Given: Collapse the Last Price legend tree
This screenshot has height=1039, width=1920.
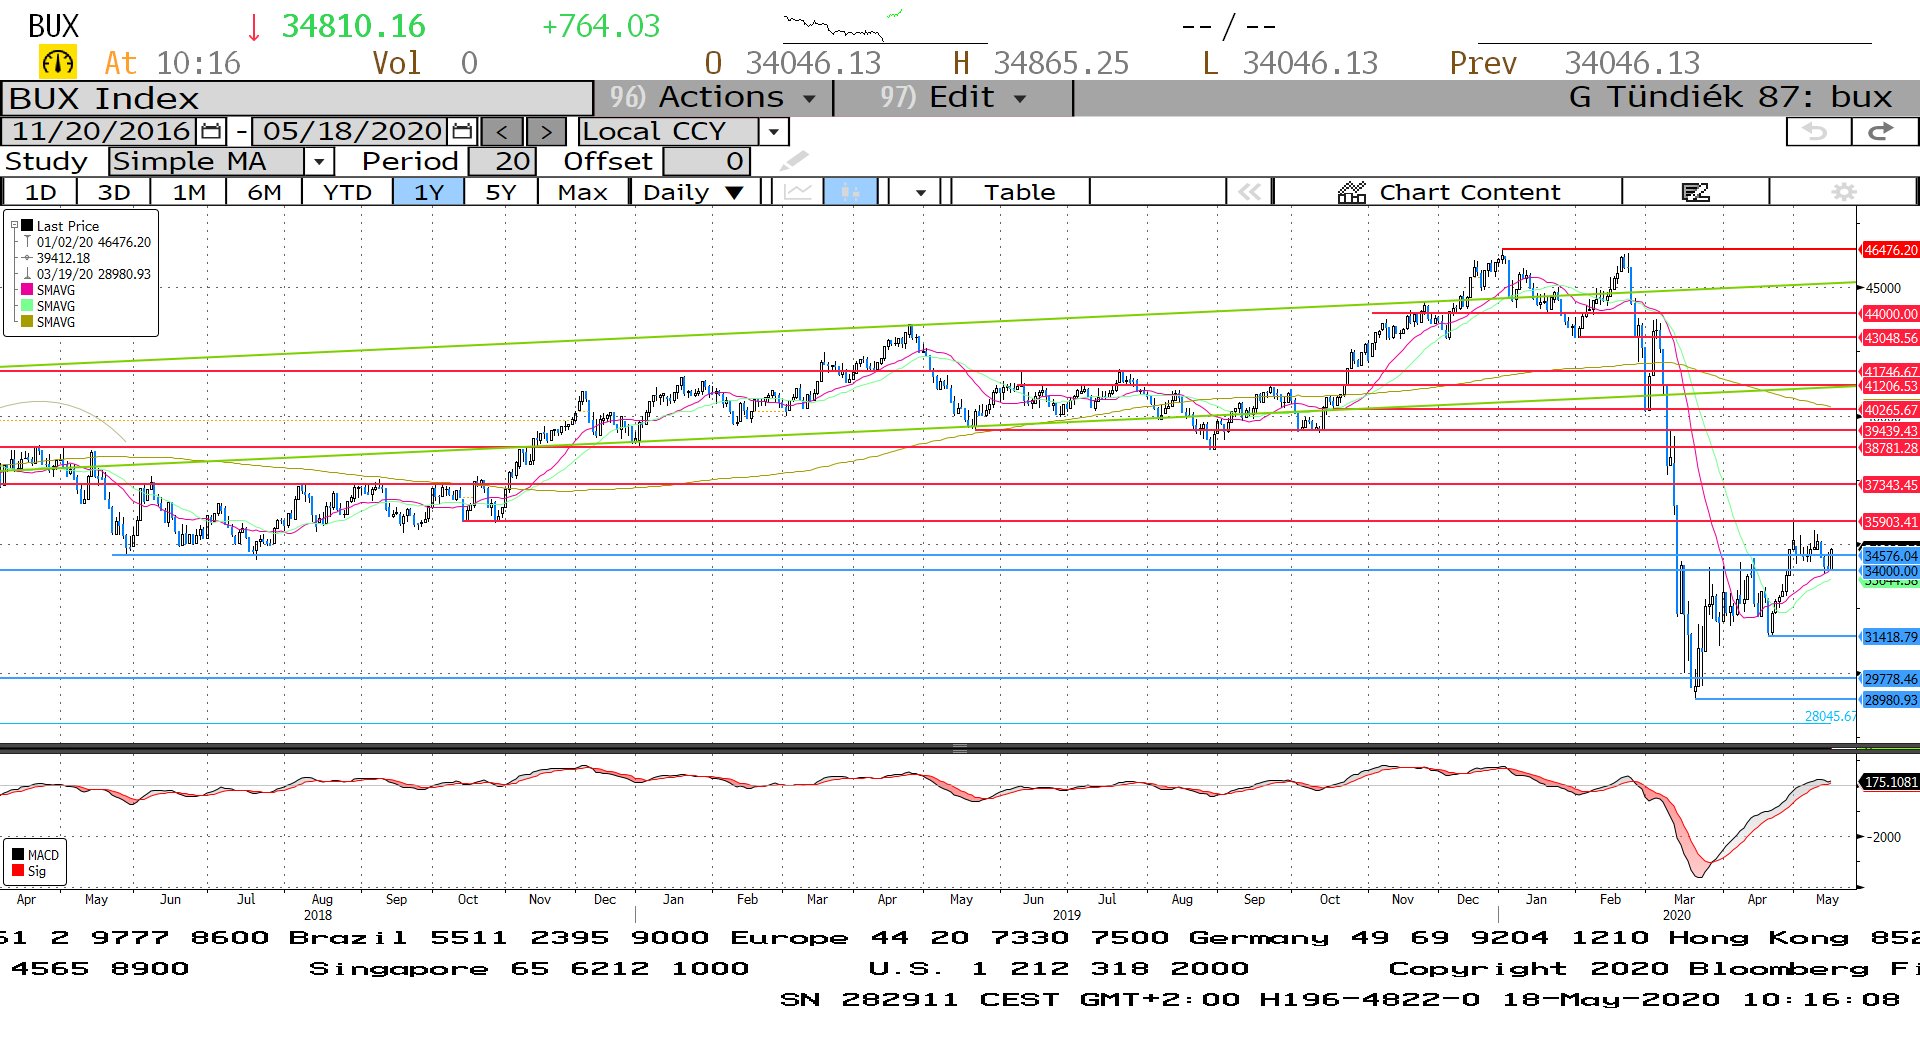Looking at the screenshot, I should click(14, 226).
